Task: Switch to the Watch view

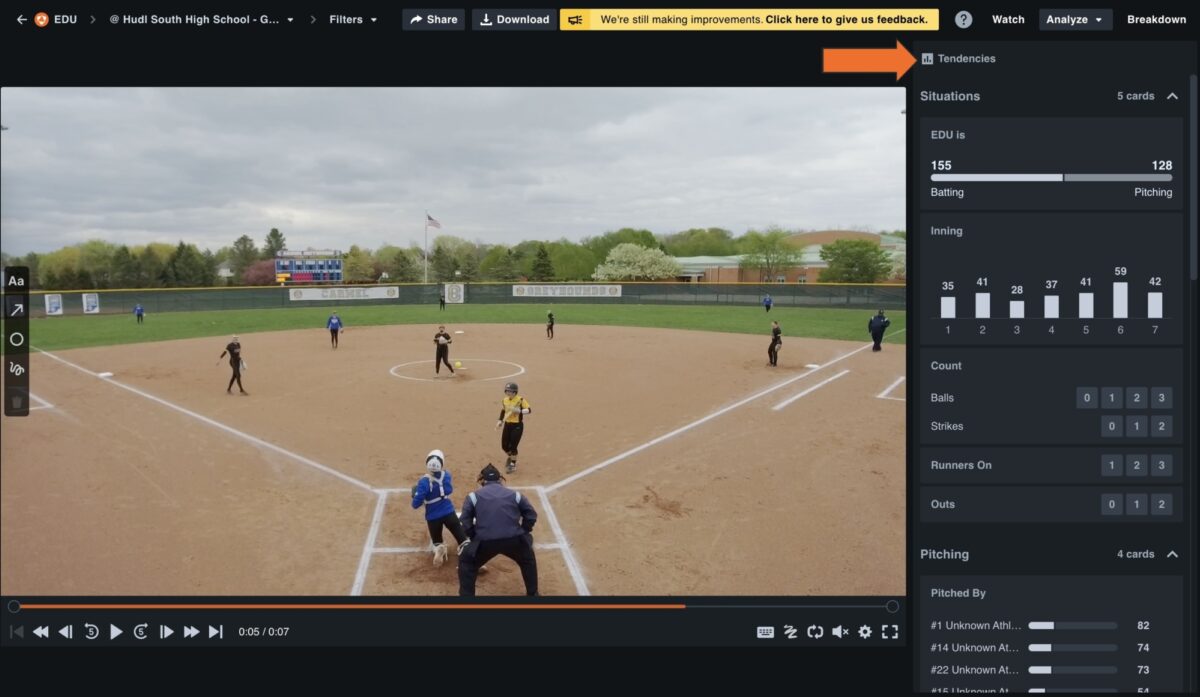Action: point(1008,19)
